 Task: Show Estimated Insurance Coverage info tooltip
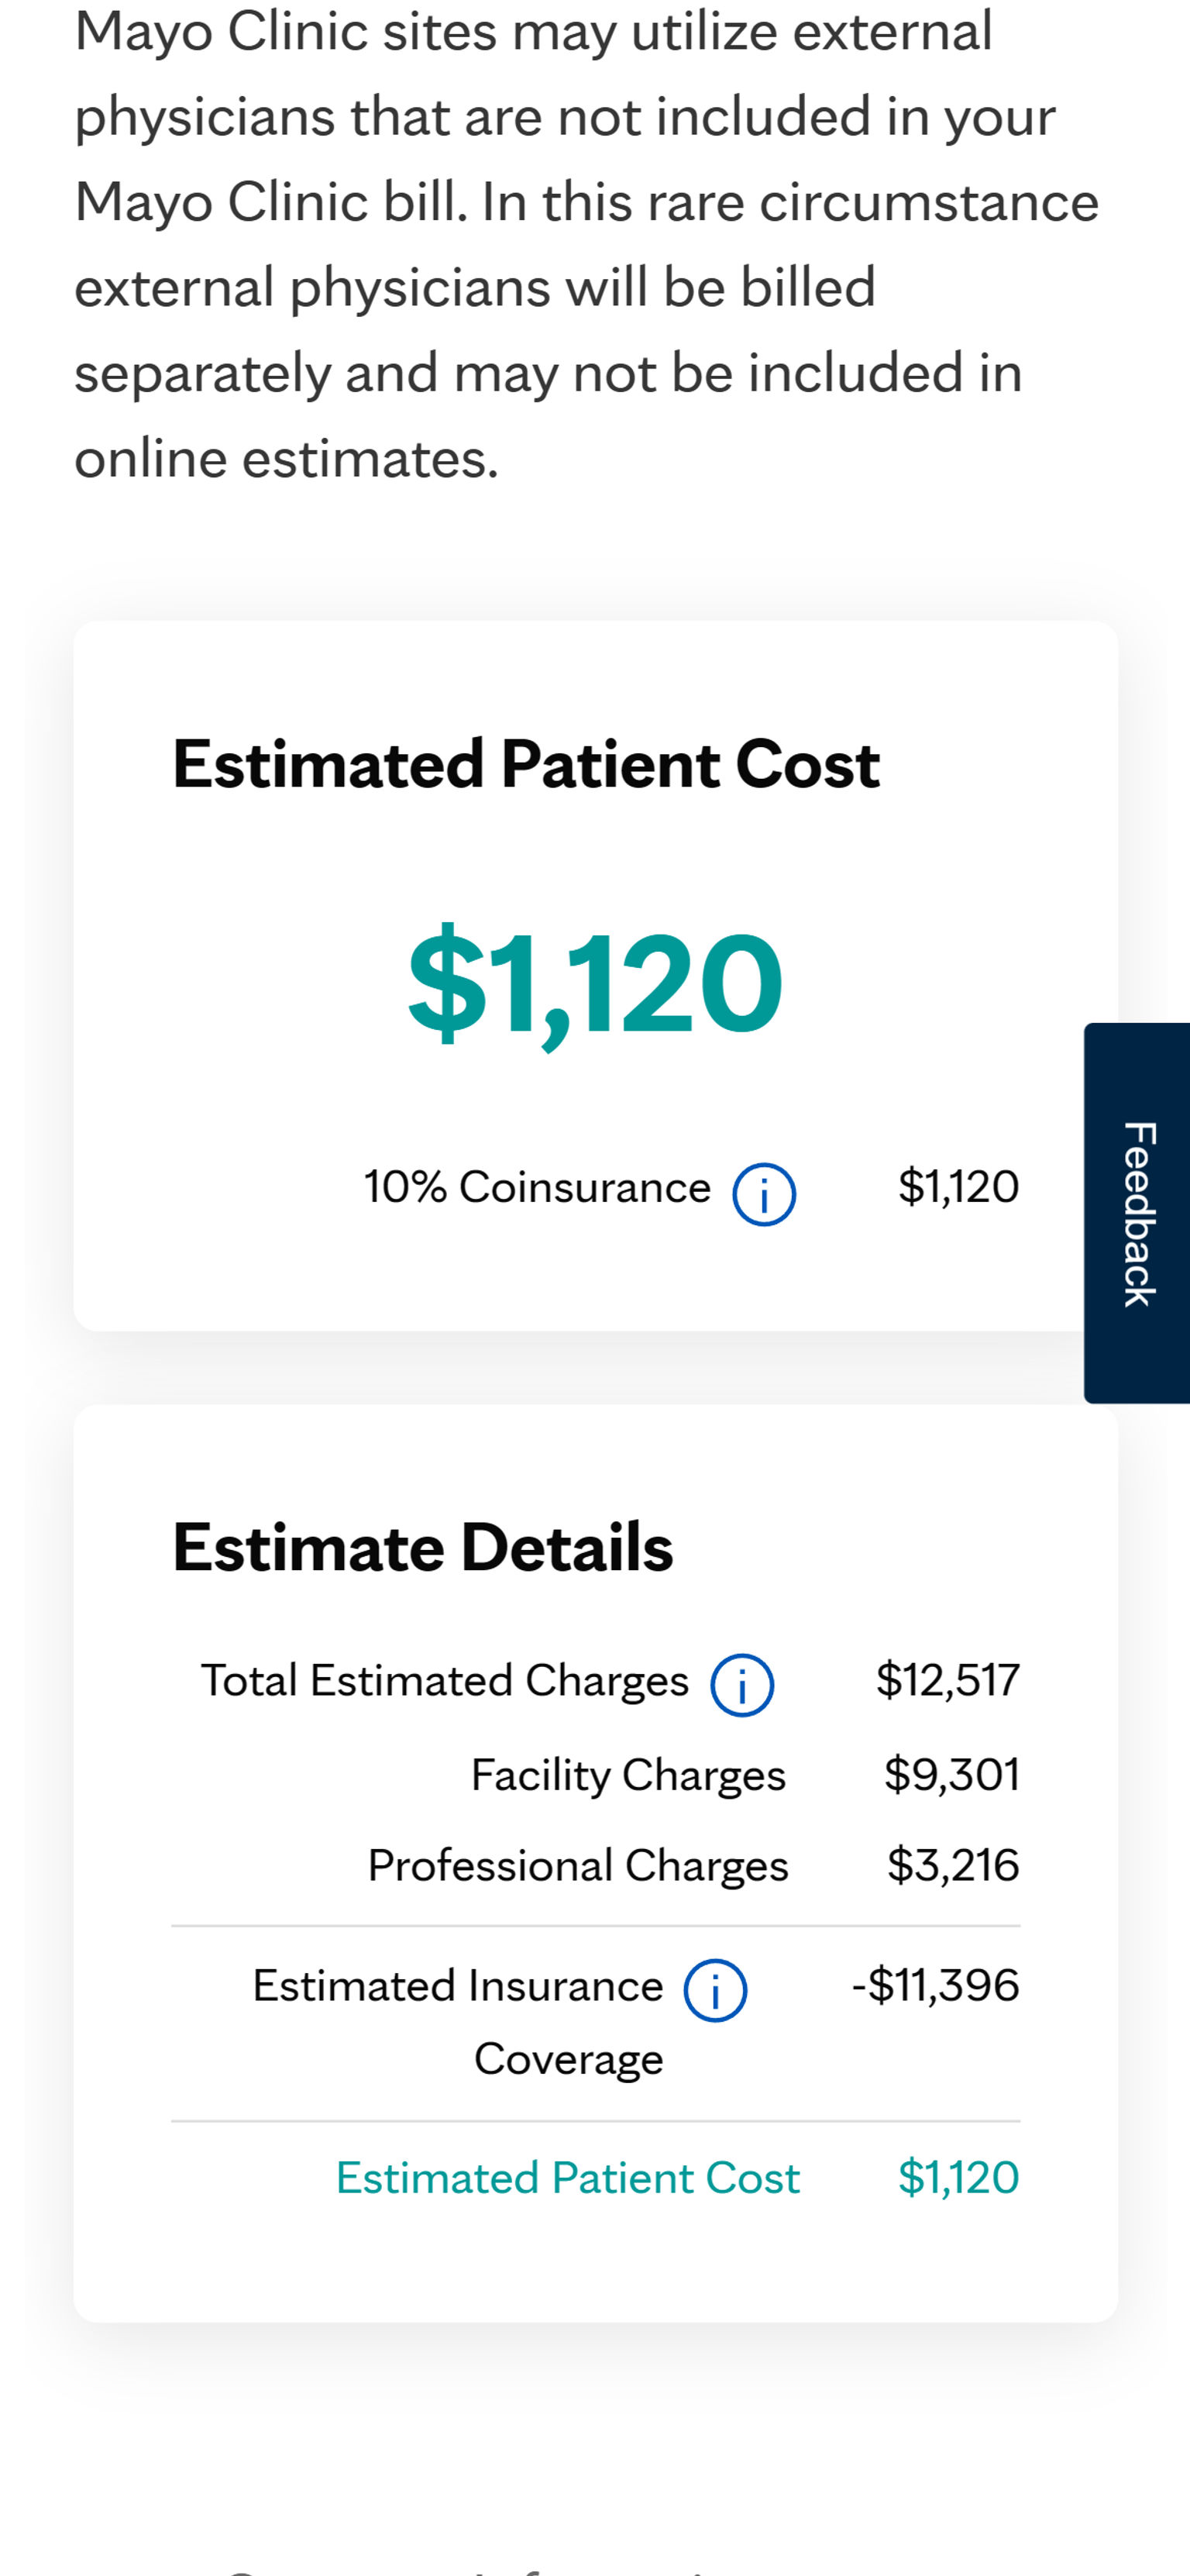[714, 1990]
